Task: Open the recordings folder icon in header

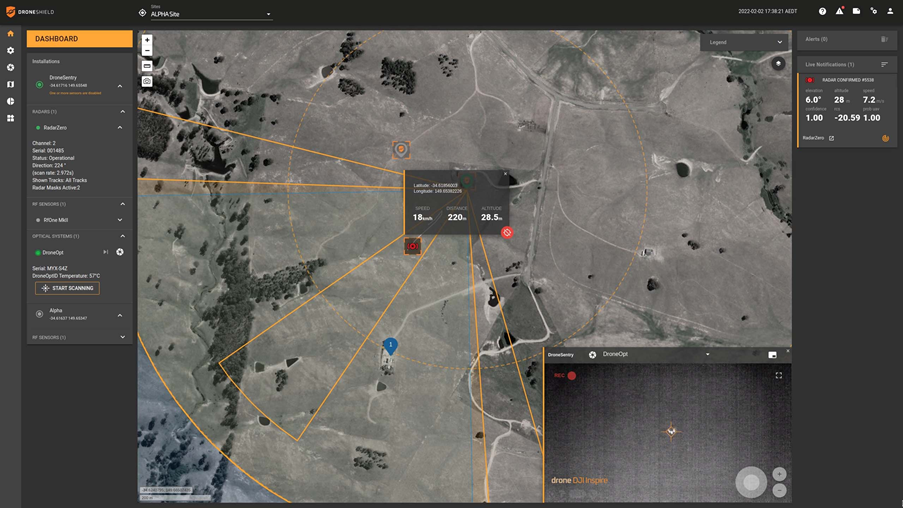Action: coord(856,11)
